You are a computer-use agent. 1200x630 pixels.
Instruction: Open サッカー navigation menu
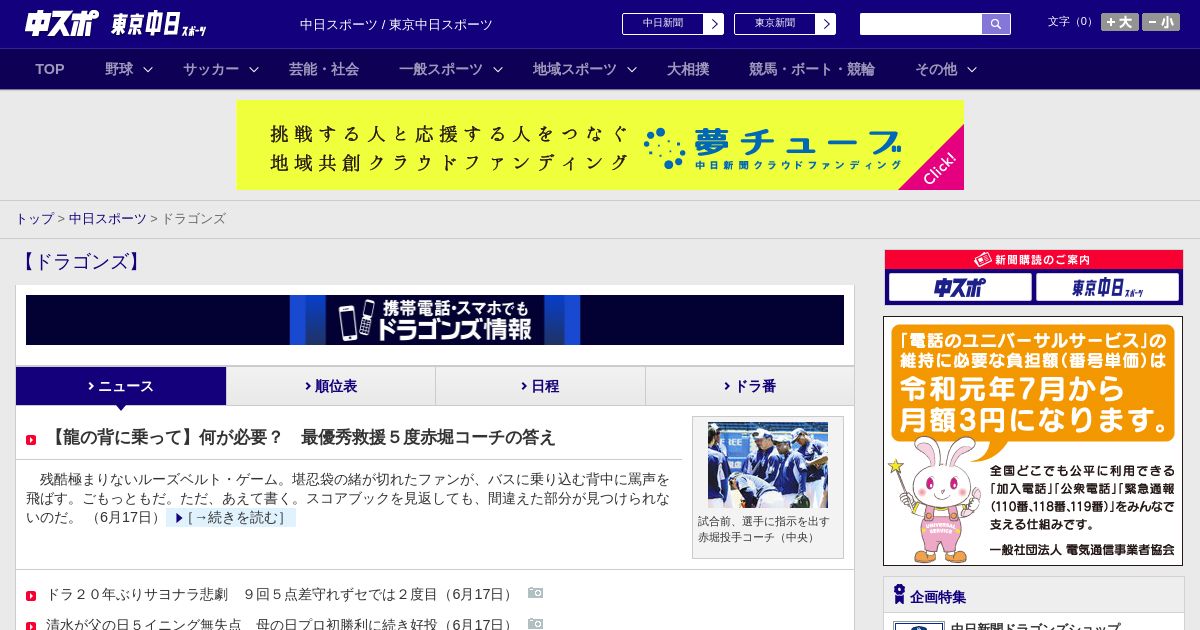(211, 69)
